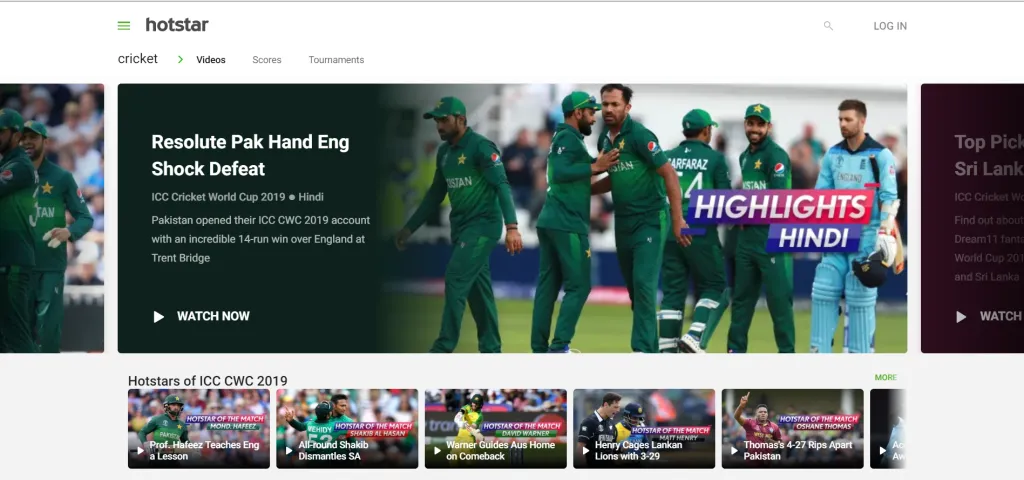Click the green chevron after cricket
The image size is (1024, 480).
coord(180,59)
